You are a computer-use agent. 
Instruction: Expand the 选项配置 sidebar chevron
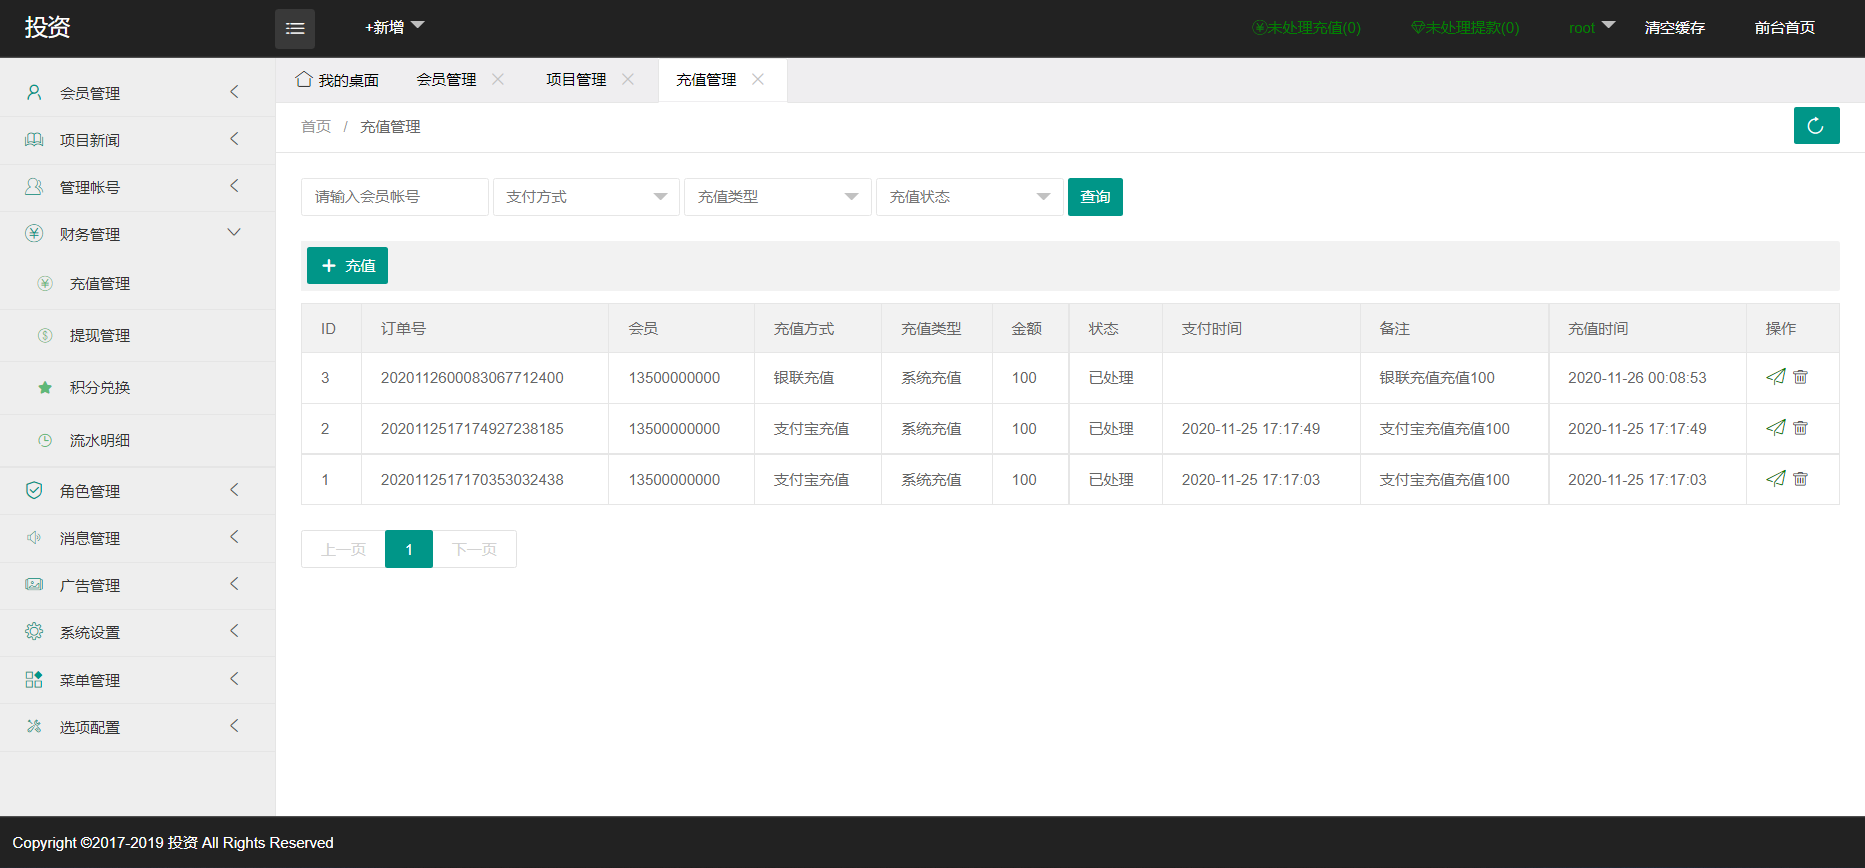click(234, 726)
